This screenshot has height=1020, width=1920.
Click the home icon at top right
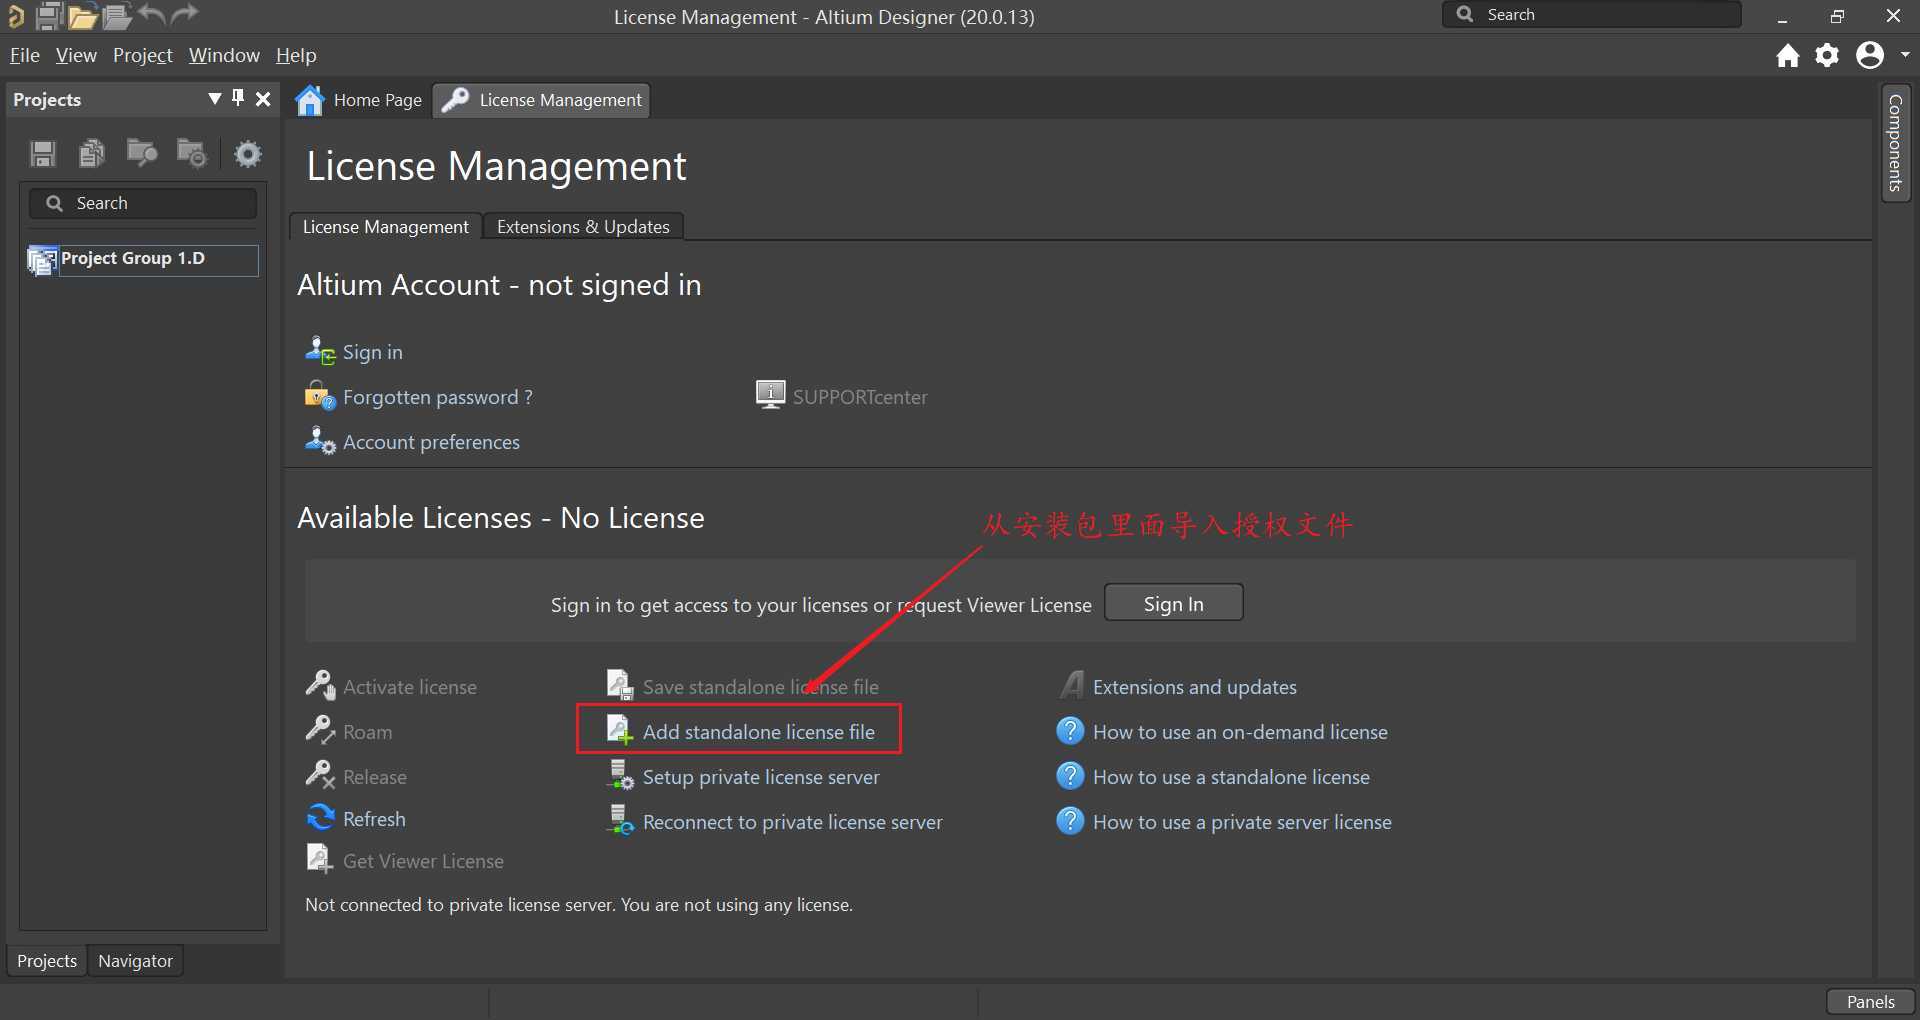[x=1788, y=56]
